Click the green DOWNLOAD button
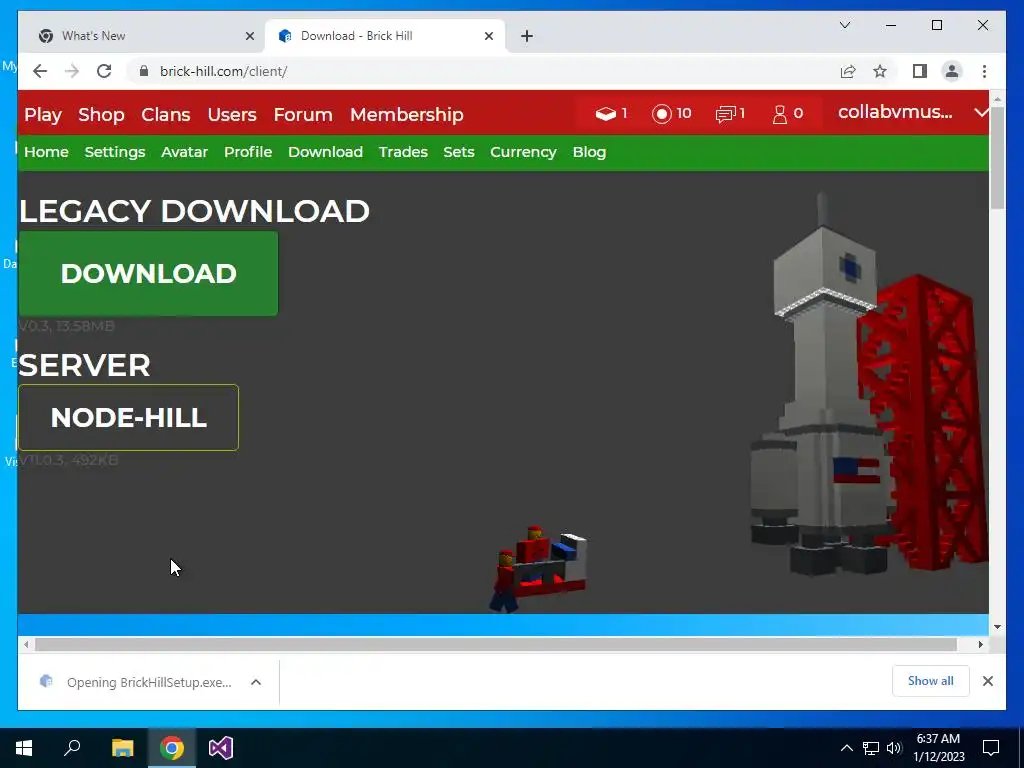The height and width of the screenshot is (768, 1024). [148, 274]
